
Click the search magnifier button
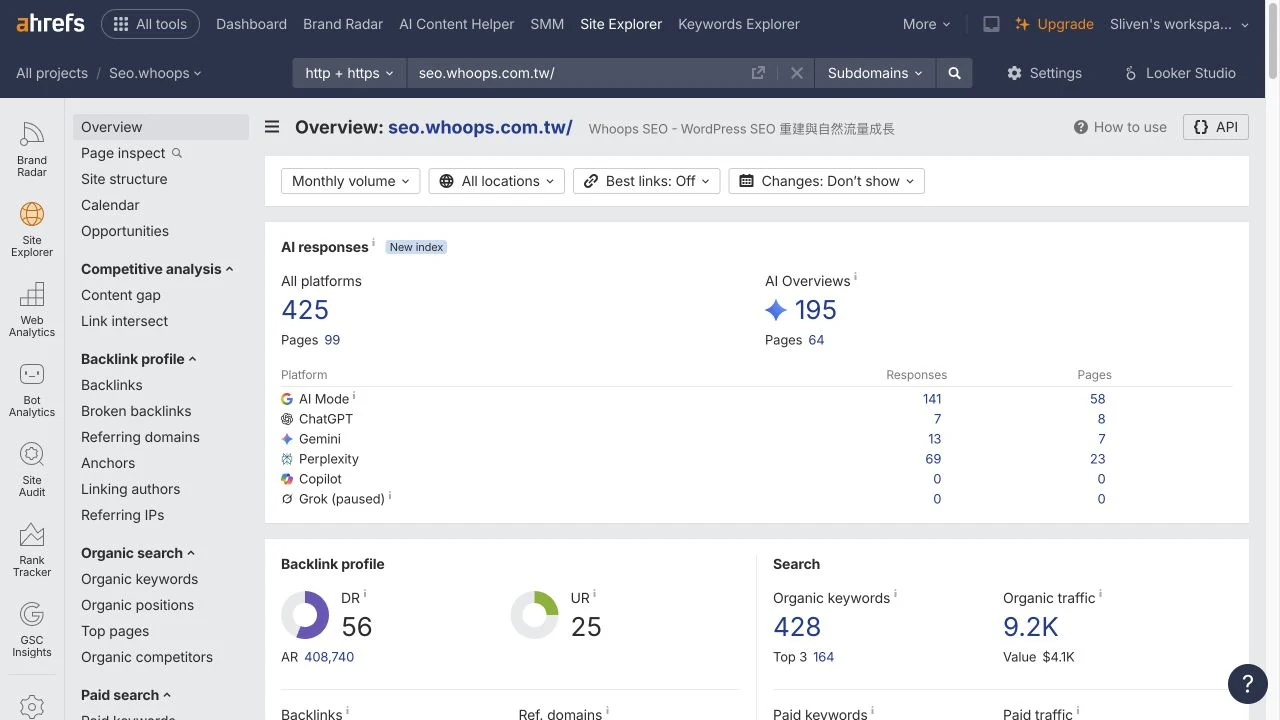click(x=954, y=73)
